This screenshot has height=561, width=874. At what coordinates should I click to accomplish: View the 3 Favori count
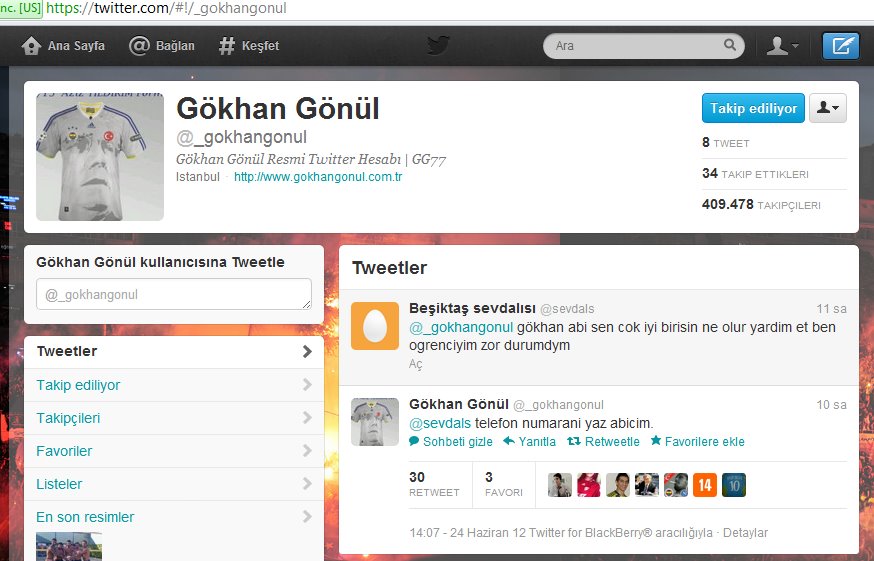[x=504, y=484]
